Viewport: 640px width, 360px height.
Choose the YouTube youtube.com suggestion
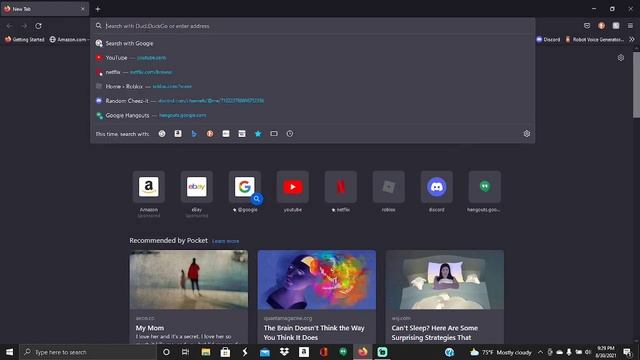(313, 58)
